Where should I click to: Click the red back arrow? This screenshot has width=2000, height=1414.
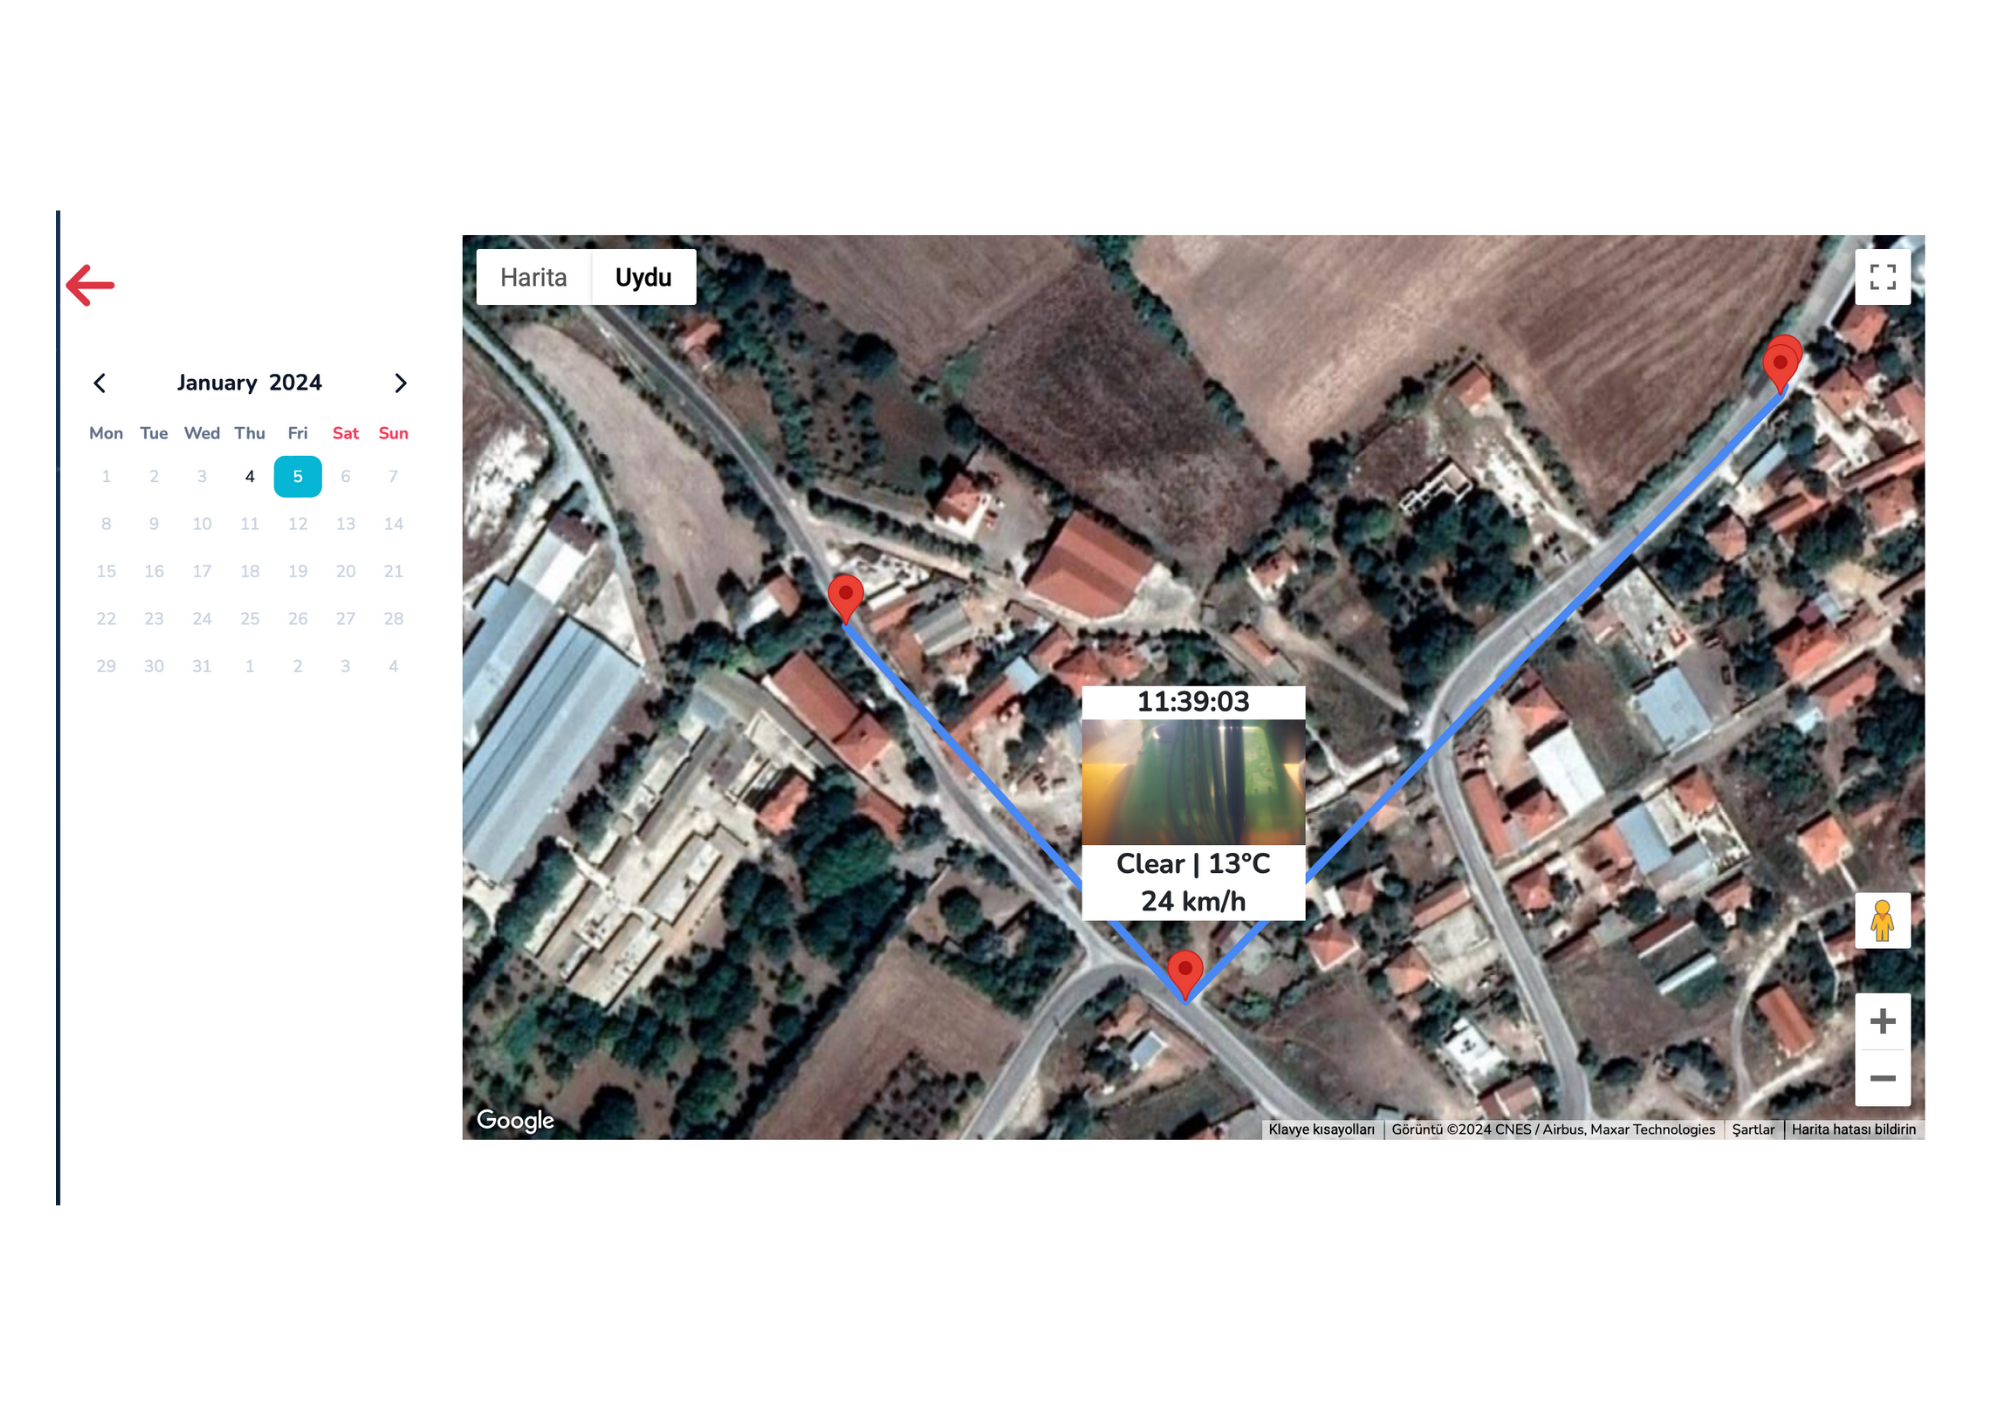click(91, 285)
